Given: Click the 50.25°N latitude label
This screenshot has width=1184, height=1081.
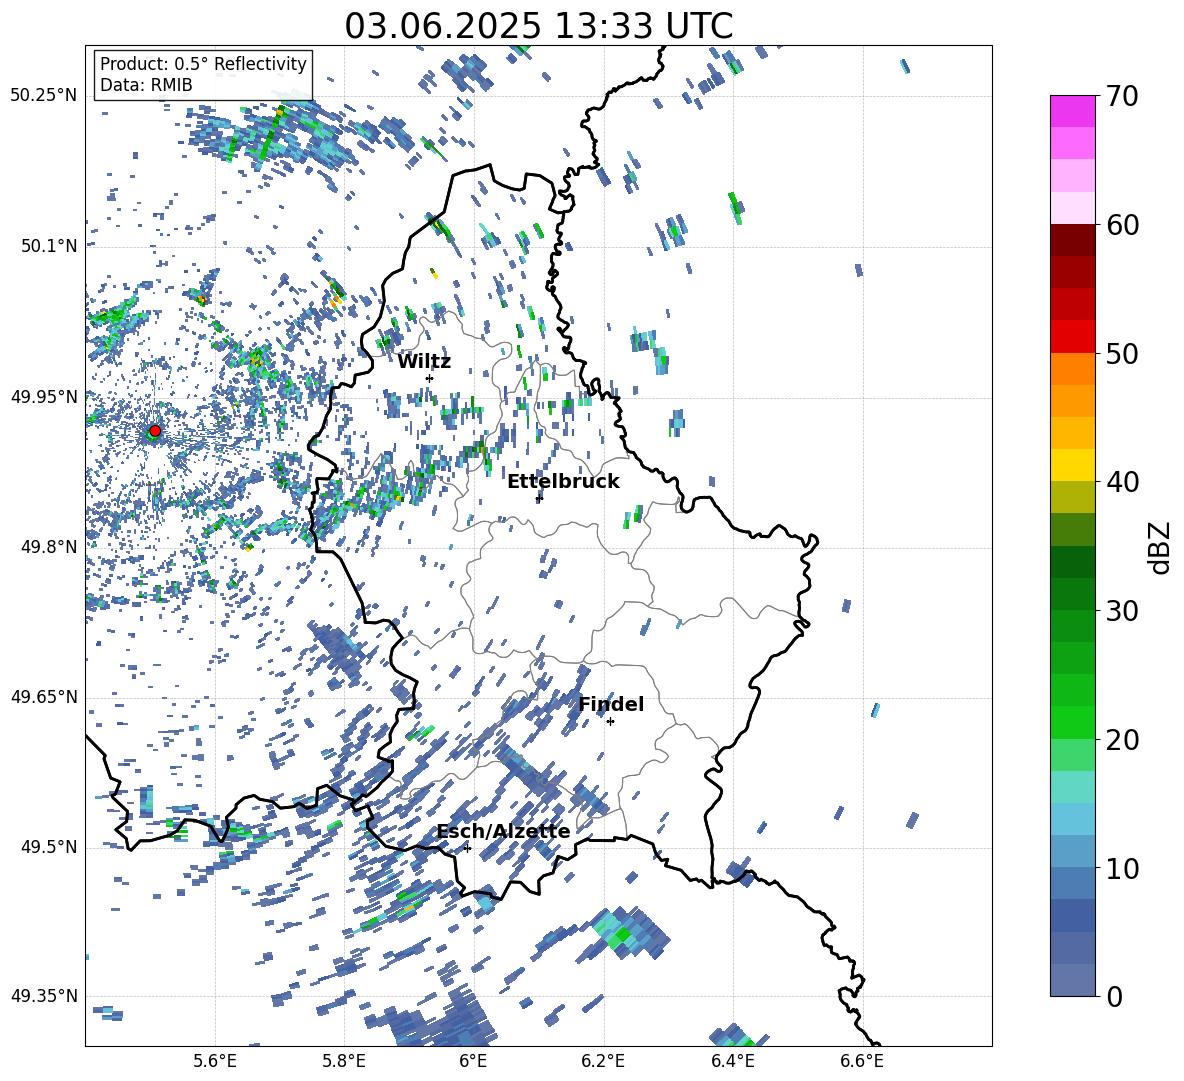Looking at the screenshot, I should tap(44, 96).
